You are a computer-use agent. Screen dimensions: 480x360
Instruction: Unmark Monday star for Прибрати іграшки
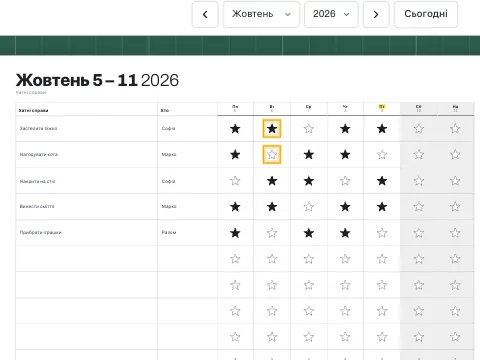(235, 233)
